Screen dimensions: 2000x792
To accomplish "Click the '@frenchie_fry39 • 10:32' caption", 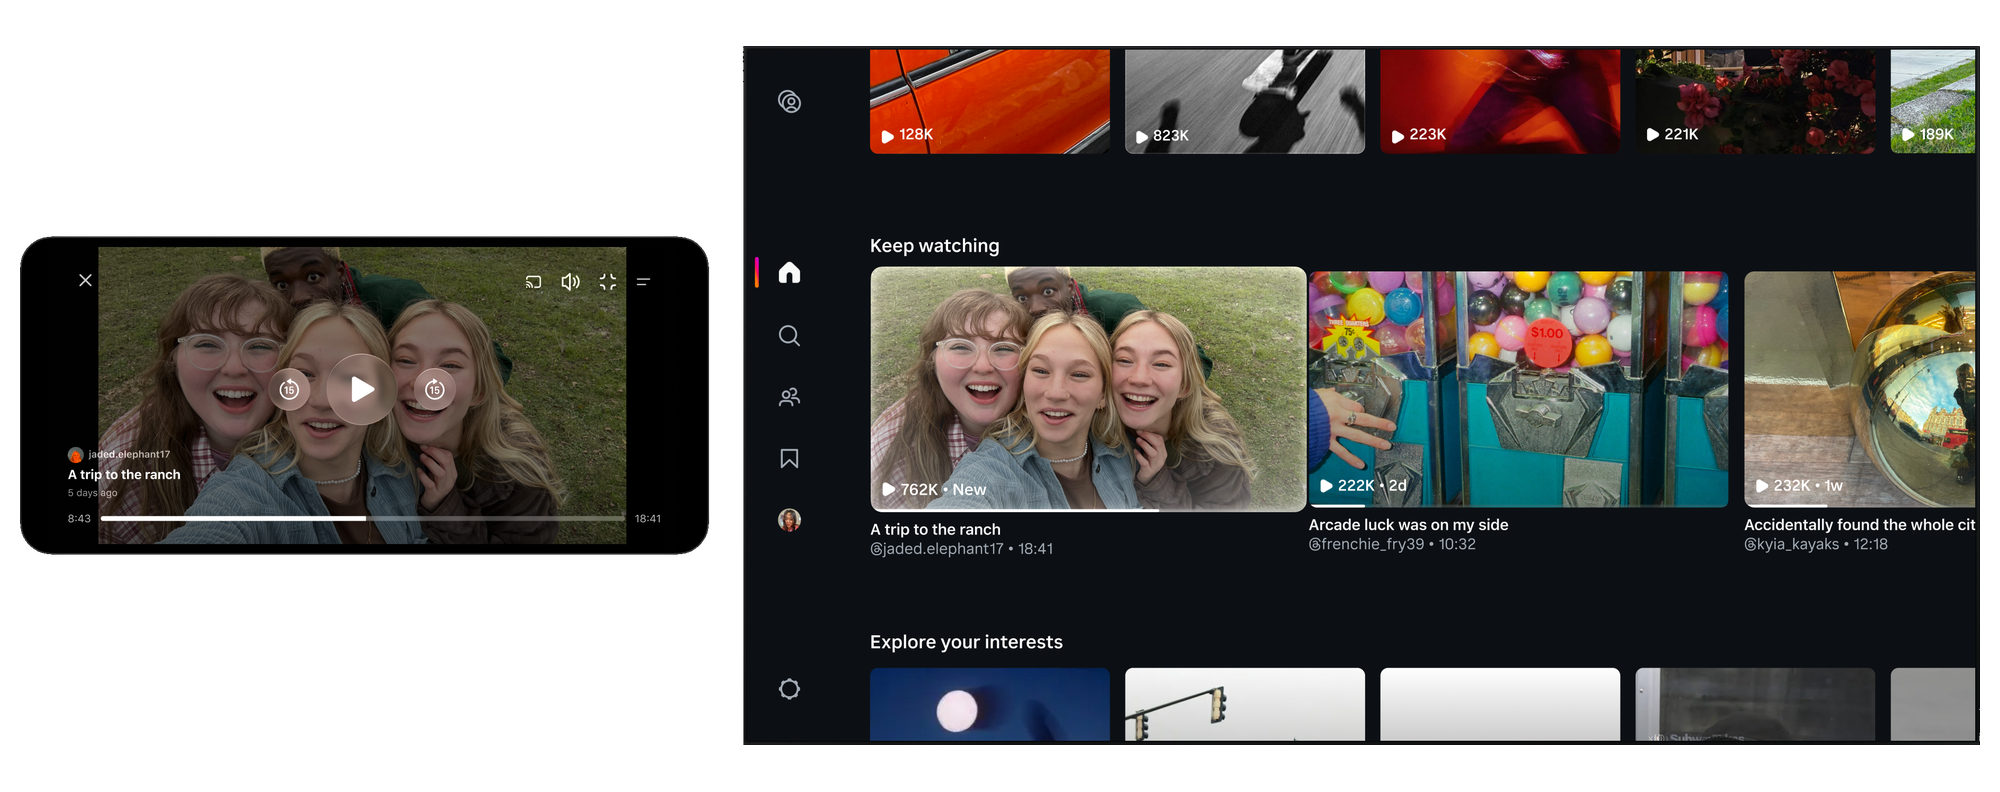I will pyautogui.click(x=1392, y=544).
